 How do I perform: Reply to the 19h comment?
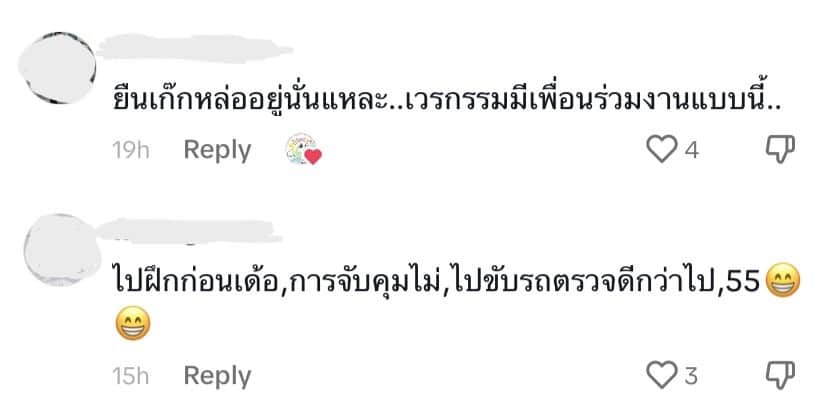[x=217, y=150]
